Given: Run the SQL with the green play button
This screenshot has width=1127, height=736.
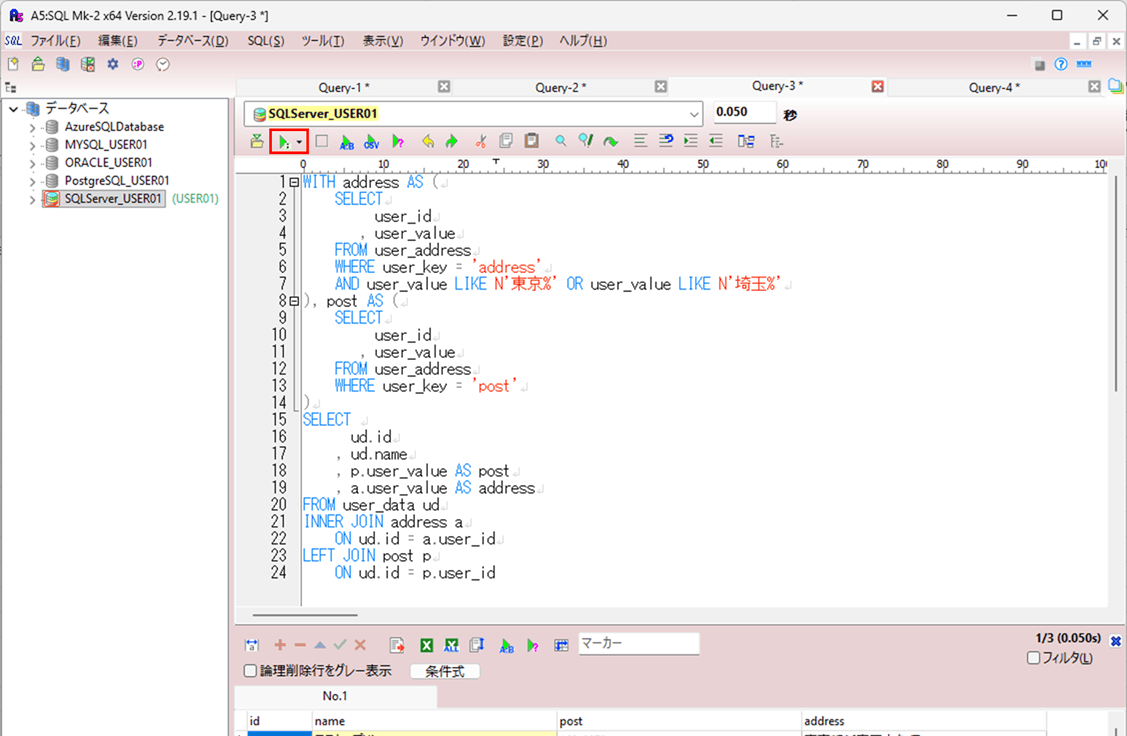Looking at the screenshot, I should point(284,142).
